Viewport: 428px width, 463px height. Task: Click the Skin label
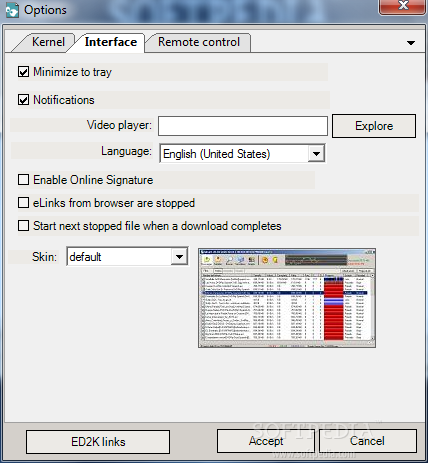[x=44, y=257]
